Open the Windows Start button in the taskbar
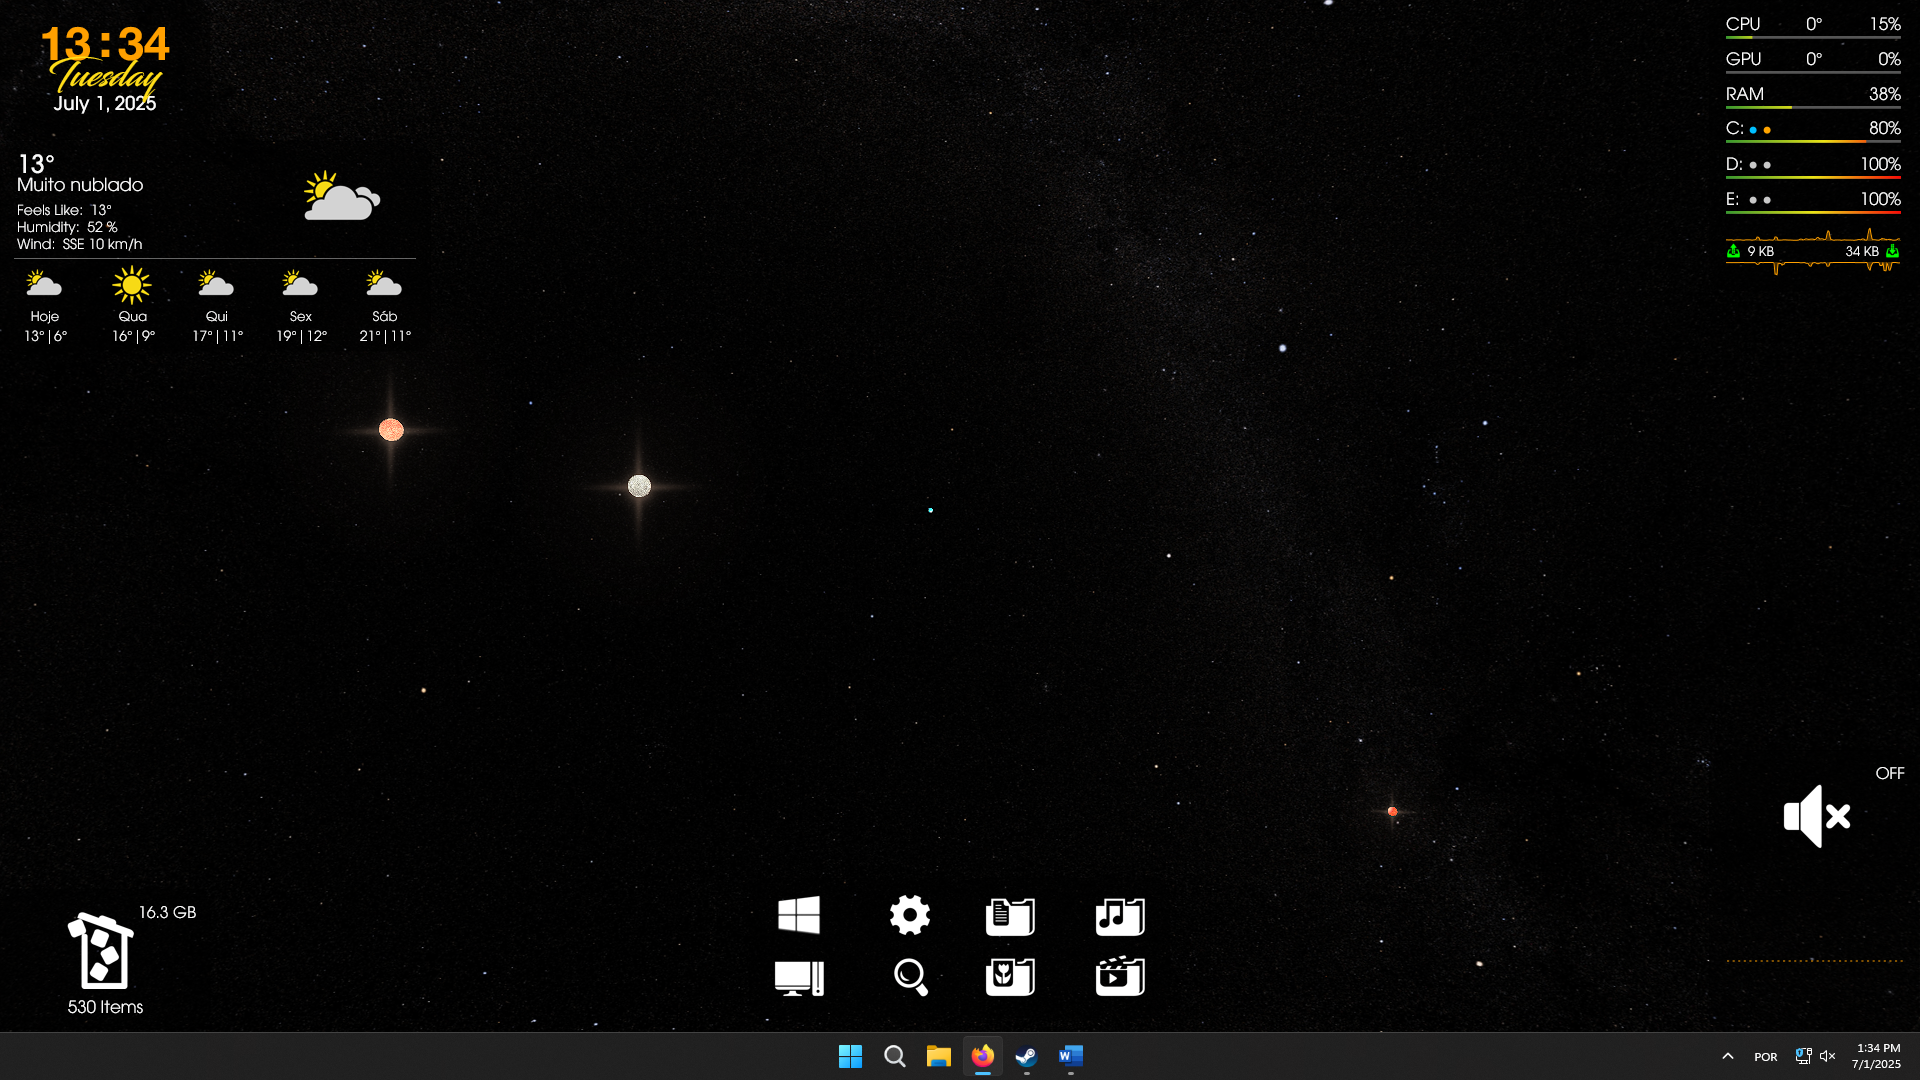The width and height of the screenshot is (1920, 1080). pyautogui.click(x=850, y=1056)
